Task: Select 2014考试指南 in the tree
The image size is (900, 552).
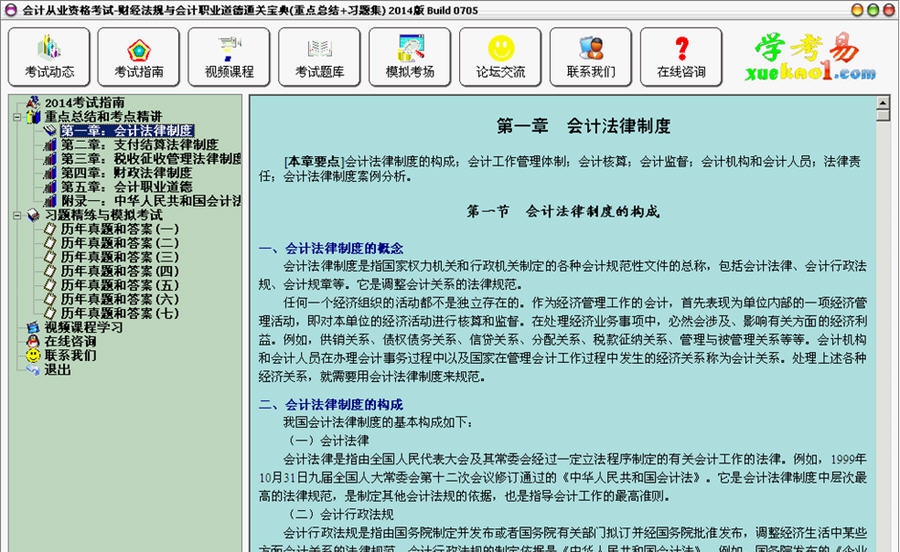Action: click(84, 103)
